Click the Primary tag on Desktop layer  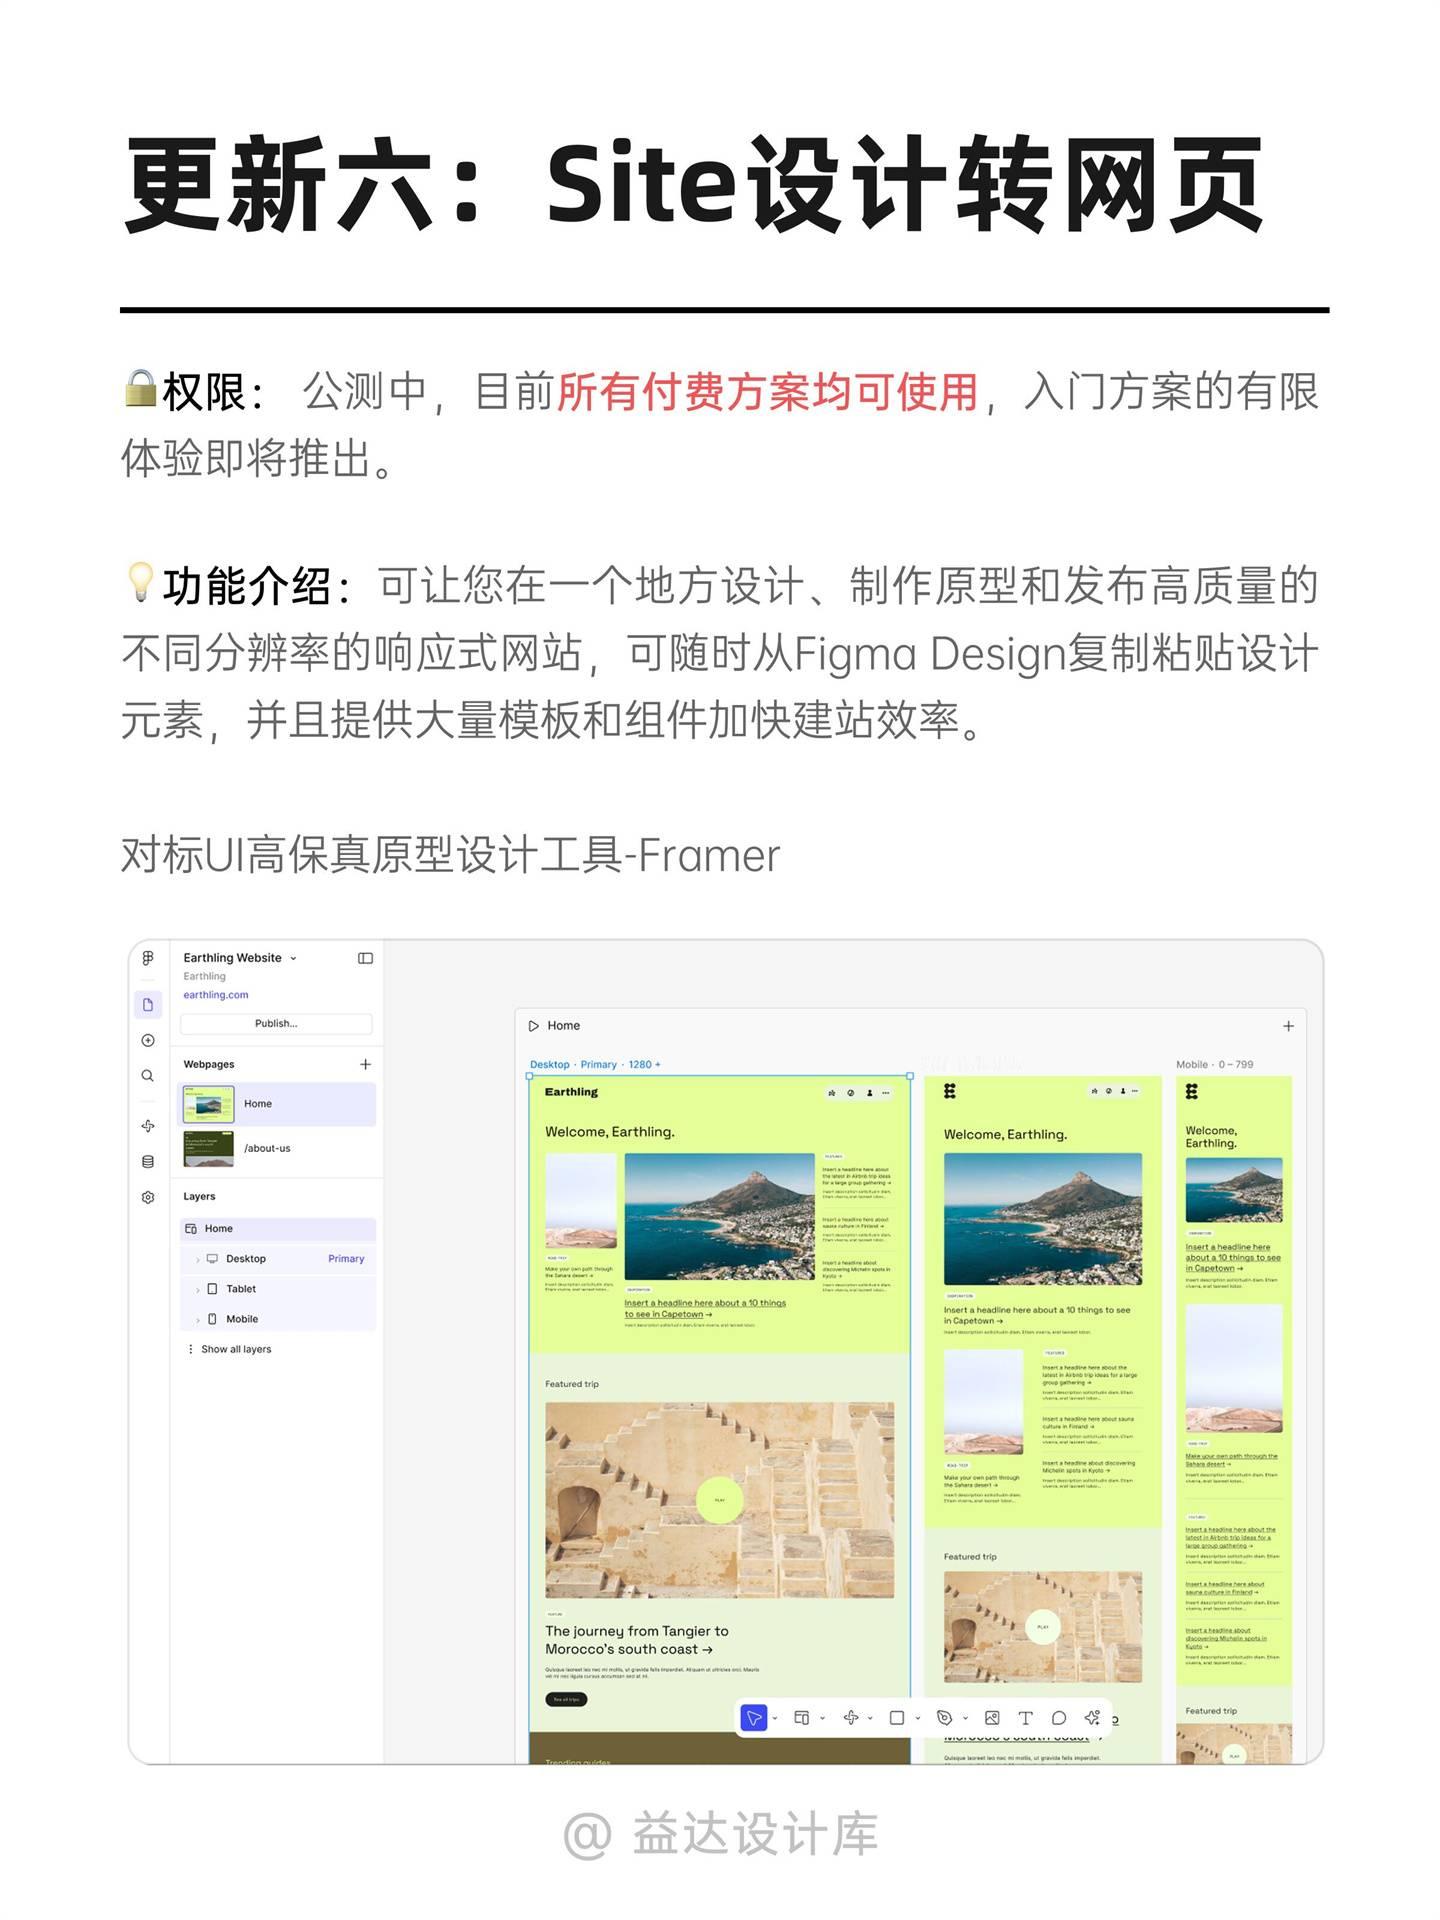pos(346,1259)
